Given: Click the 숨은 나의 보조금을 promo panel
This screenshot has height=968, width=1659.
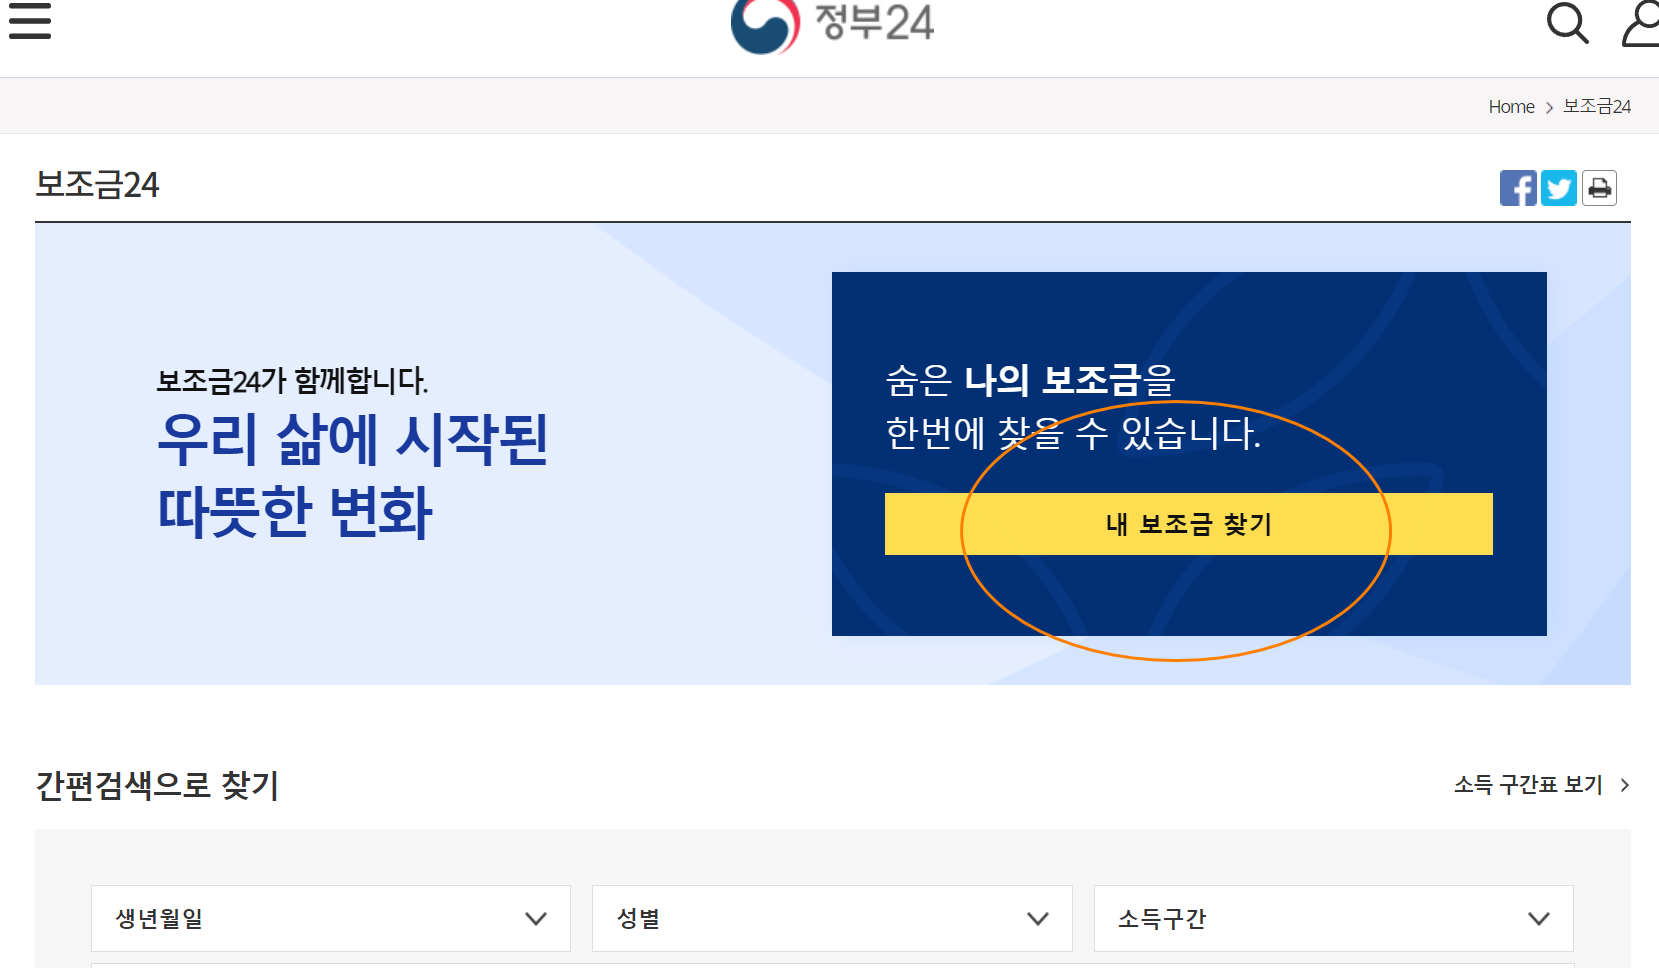Looking at the screenshot, I should pos(1189,454).
